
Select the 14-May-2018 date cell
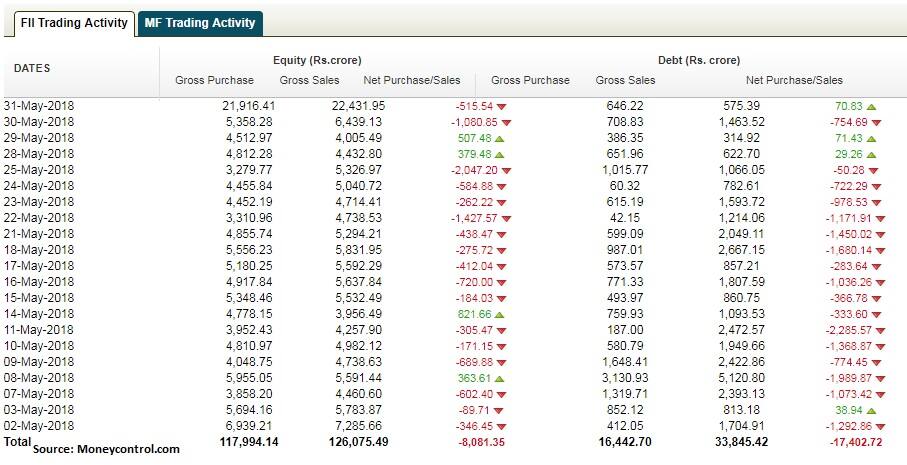39,314
